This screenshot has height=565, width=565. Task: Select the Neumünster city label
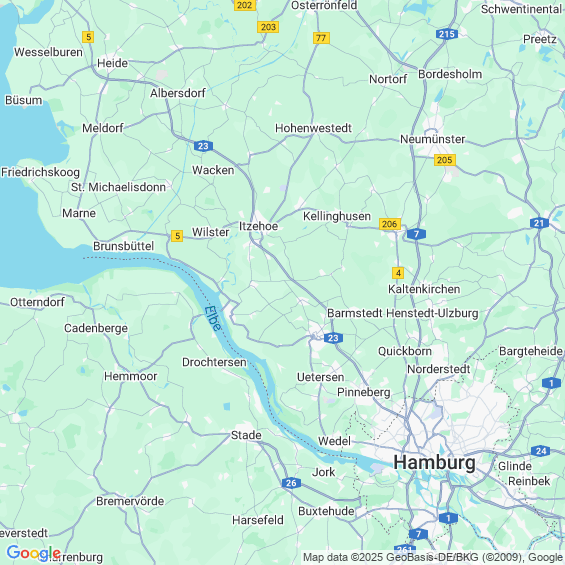point(432,139)
